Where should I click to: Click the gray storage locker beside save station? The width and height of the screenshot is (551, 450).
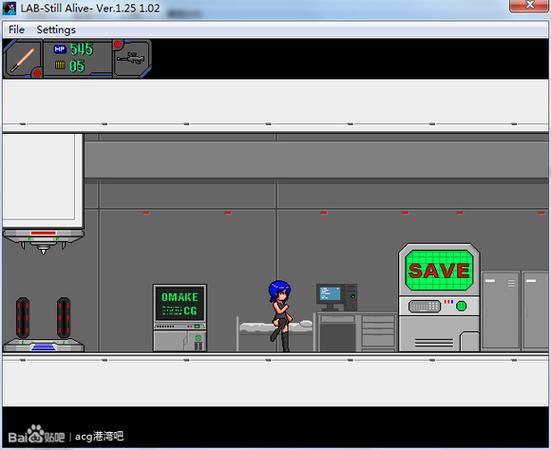pos(500,311)
